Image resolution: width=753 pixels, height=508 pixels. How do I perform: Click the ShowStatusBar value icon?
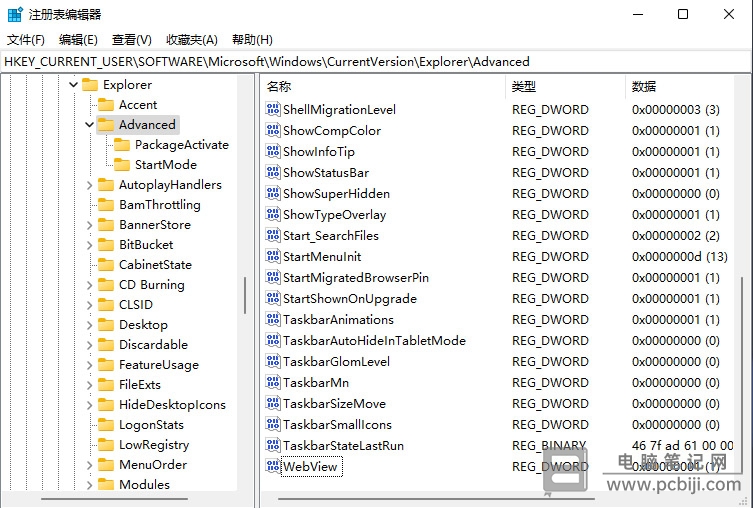273,172
